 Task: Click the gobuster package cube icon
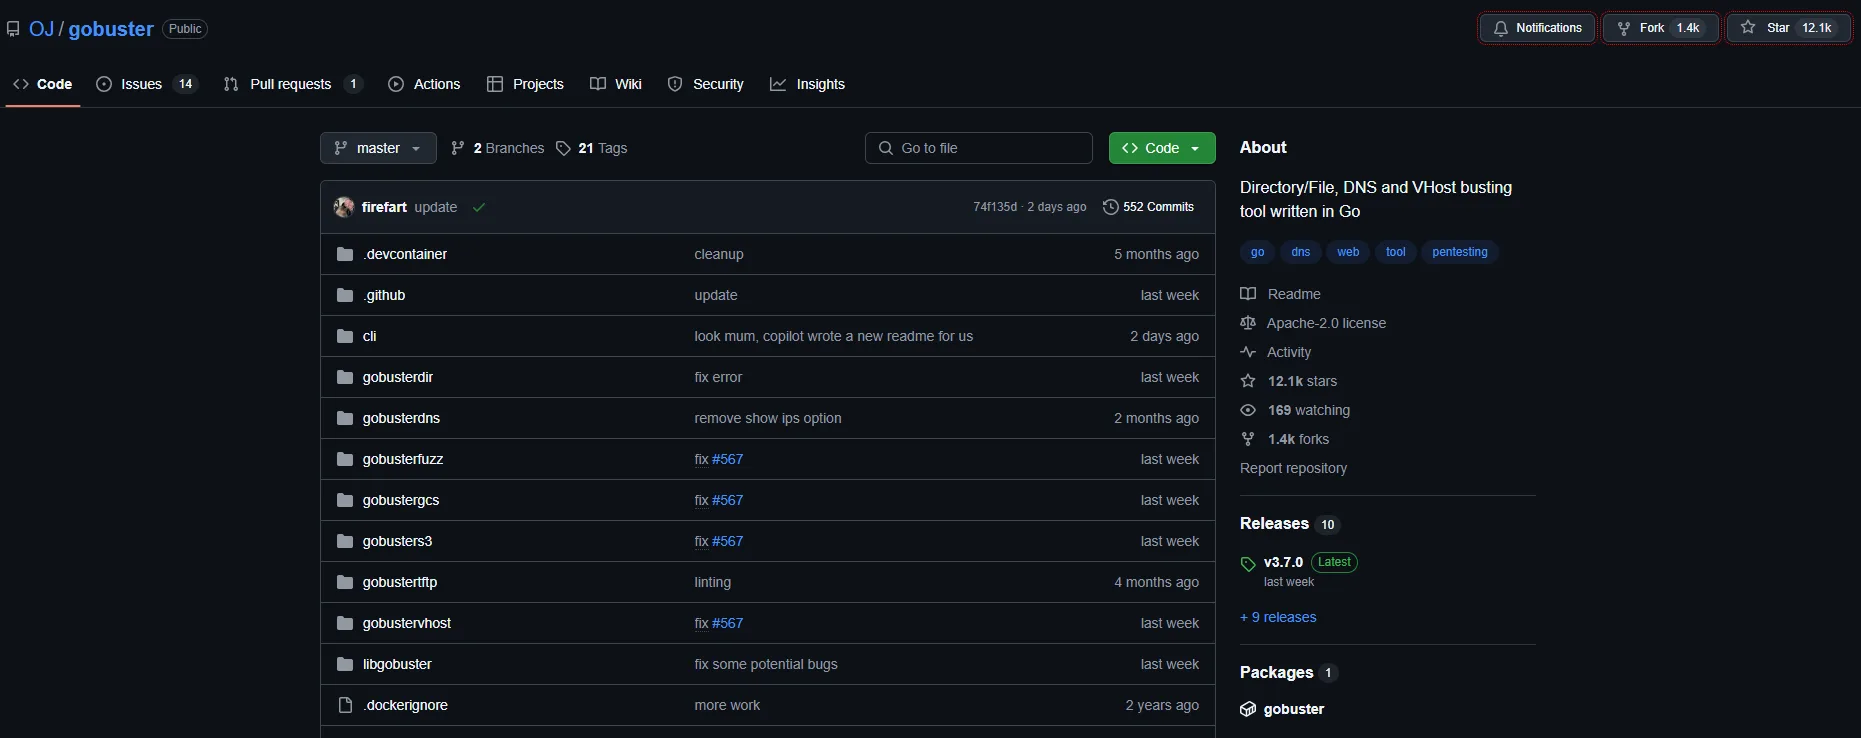click(1248, 709)
